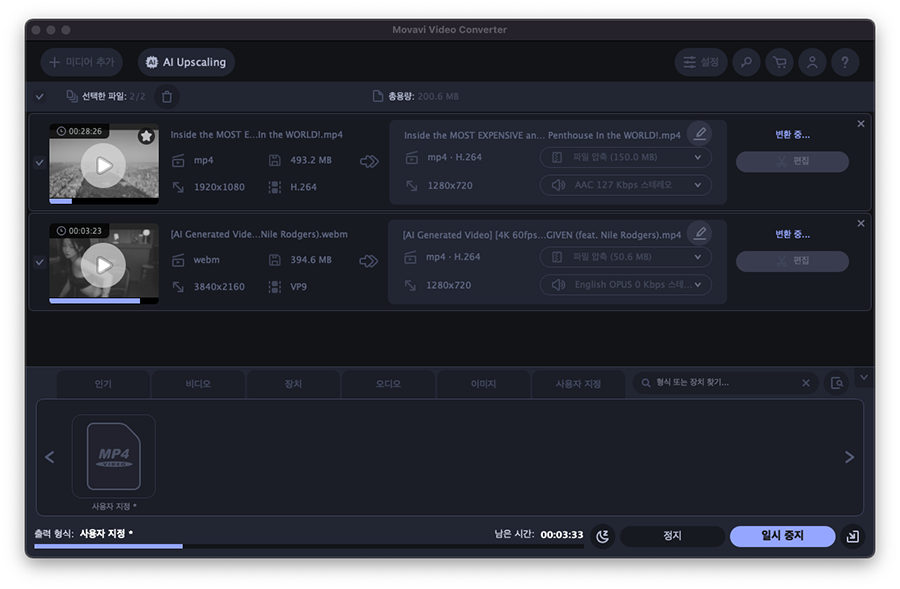Open the settings (설정) button
Image resolution: width=900 pixels, height=589 pixels.
click(x=701, y=62)
